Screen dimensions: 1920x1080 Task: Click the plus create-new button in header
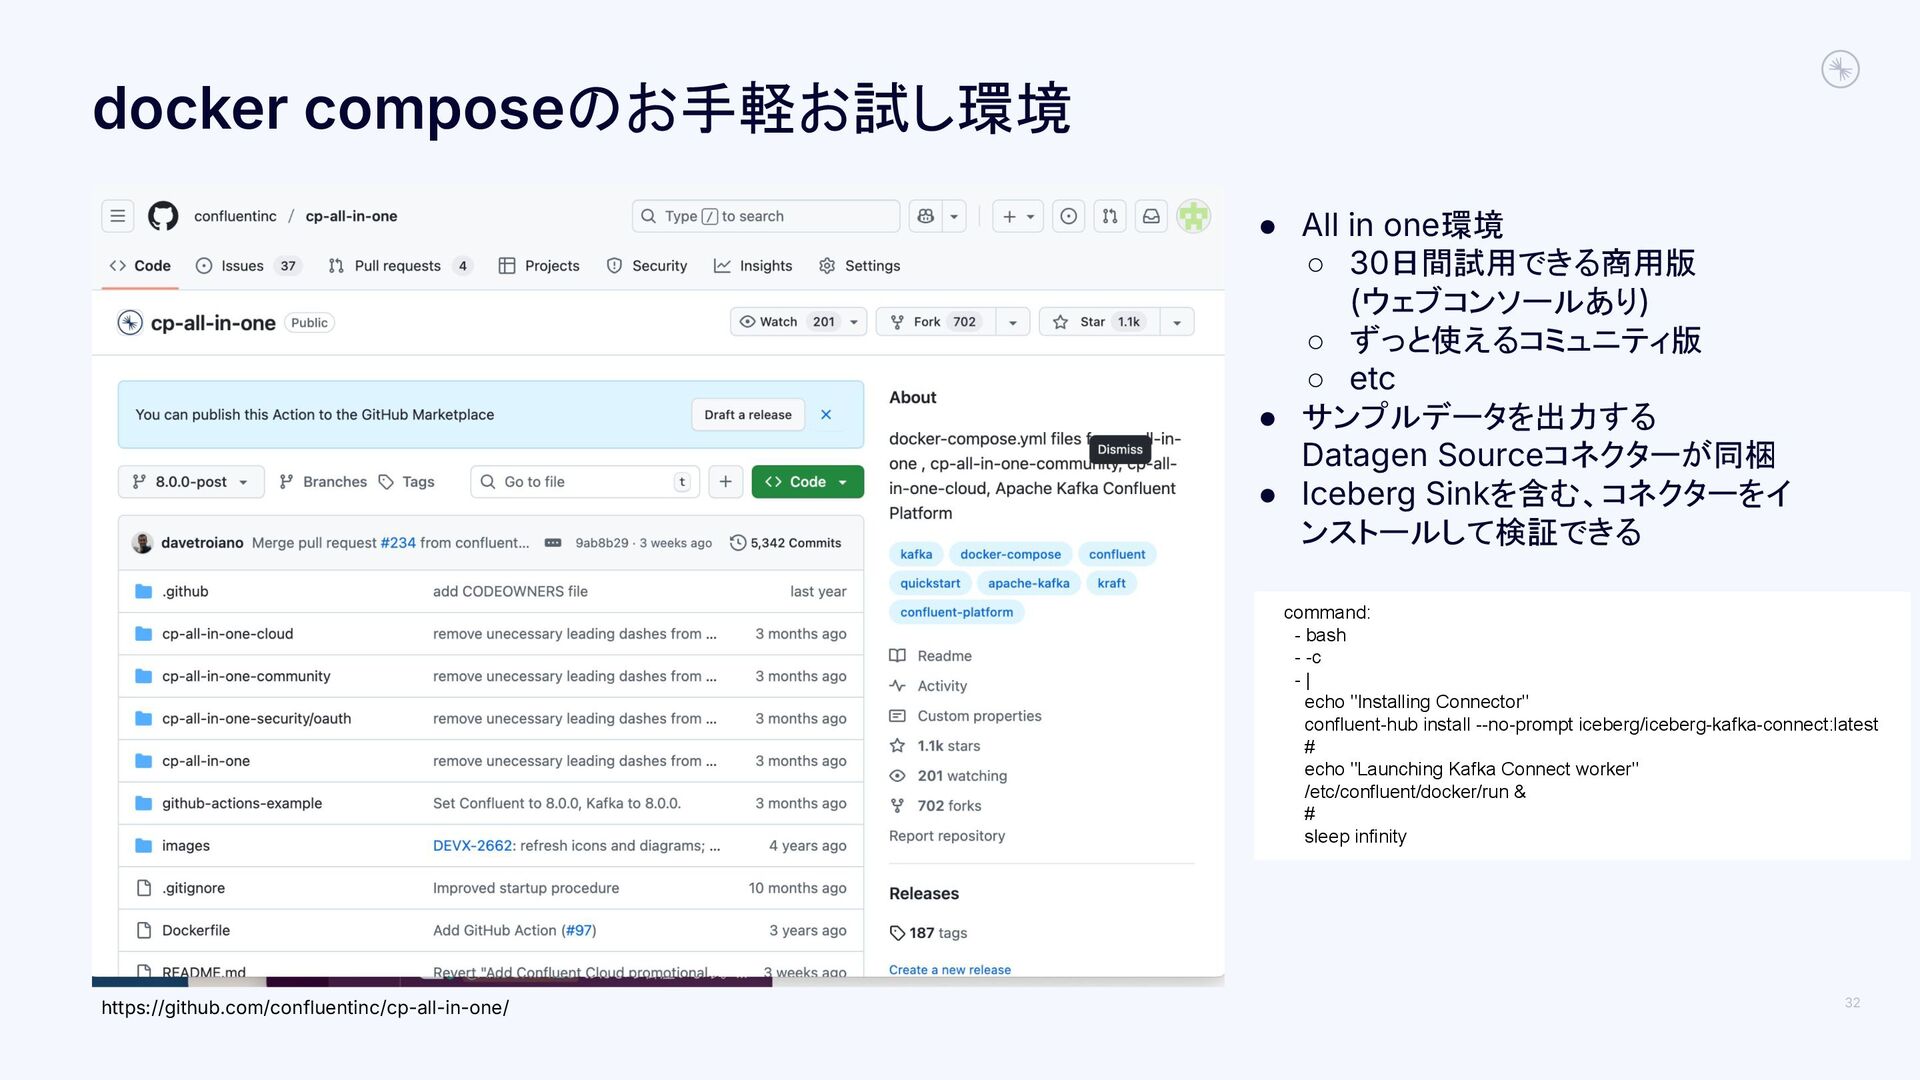point(1018,216)
